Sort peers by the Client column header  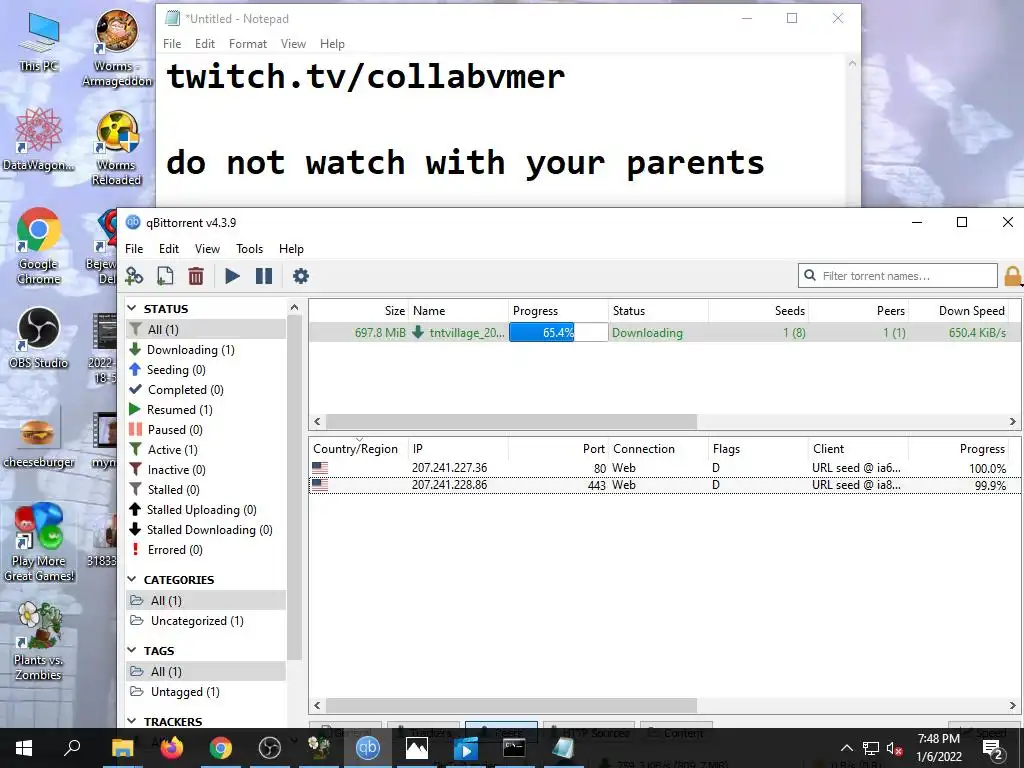[858, 449]
